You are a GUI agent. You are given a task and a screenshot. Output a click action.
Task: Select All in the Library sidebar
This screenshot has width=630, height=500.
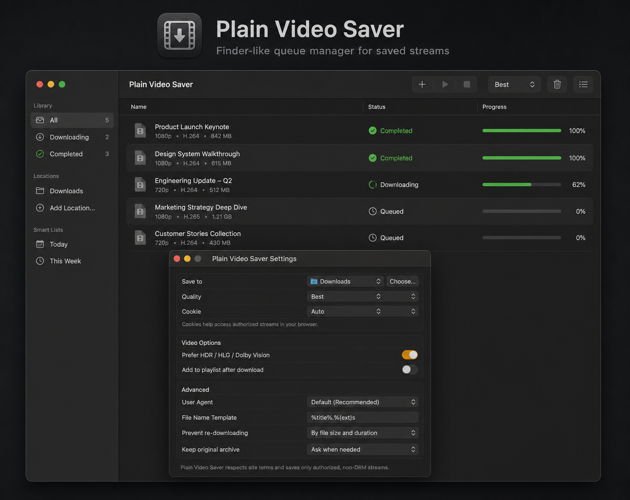click(72, 120)
